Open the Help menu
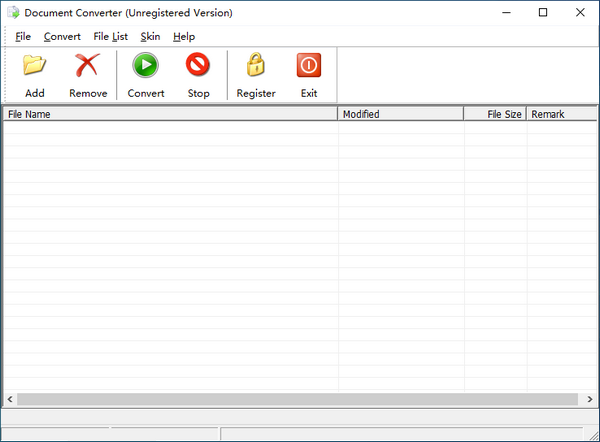The height and width of the screenshot is (442, 600). pyautogui.click(x=184, y=37)
